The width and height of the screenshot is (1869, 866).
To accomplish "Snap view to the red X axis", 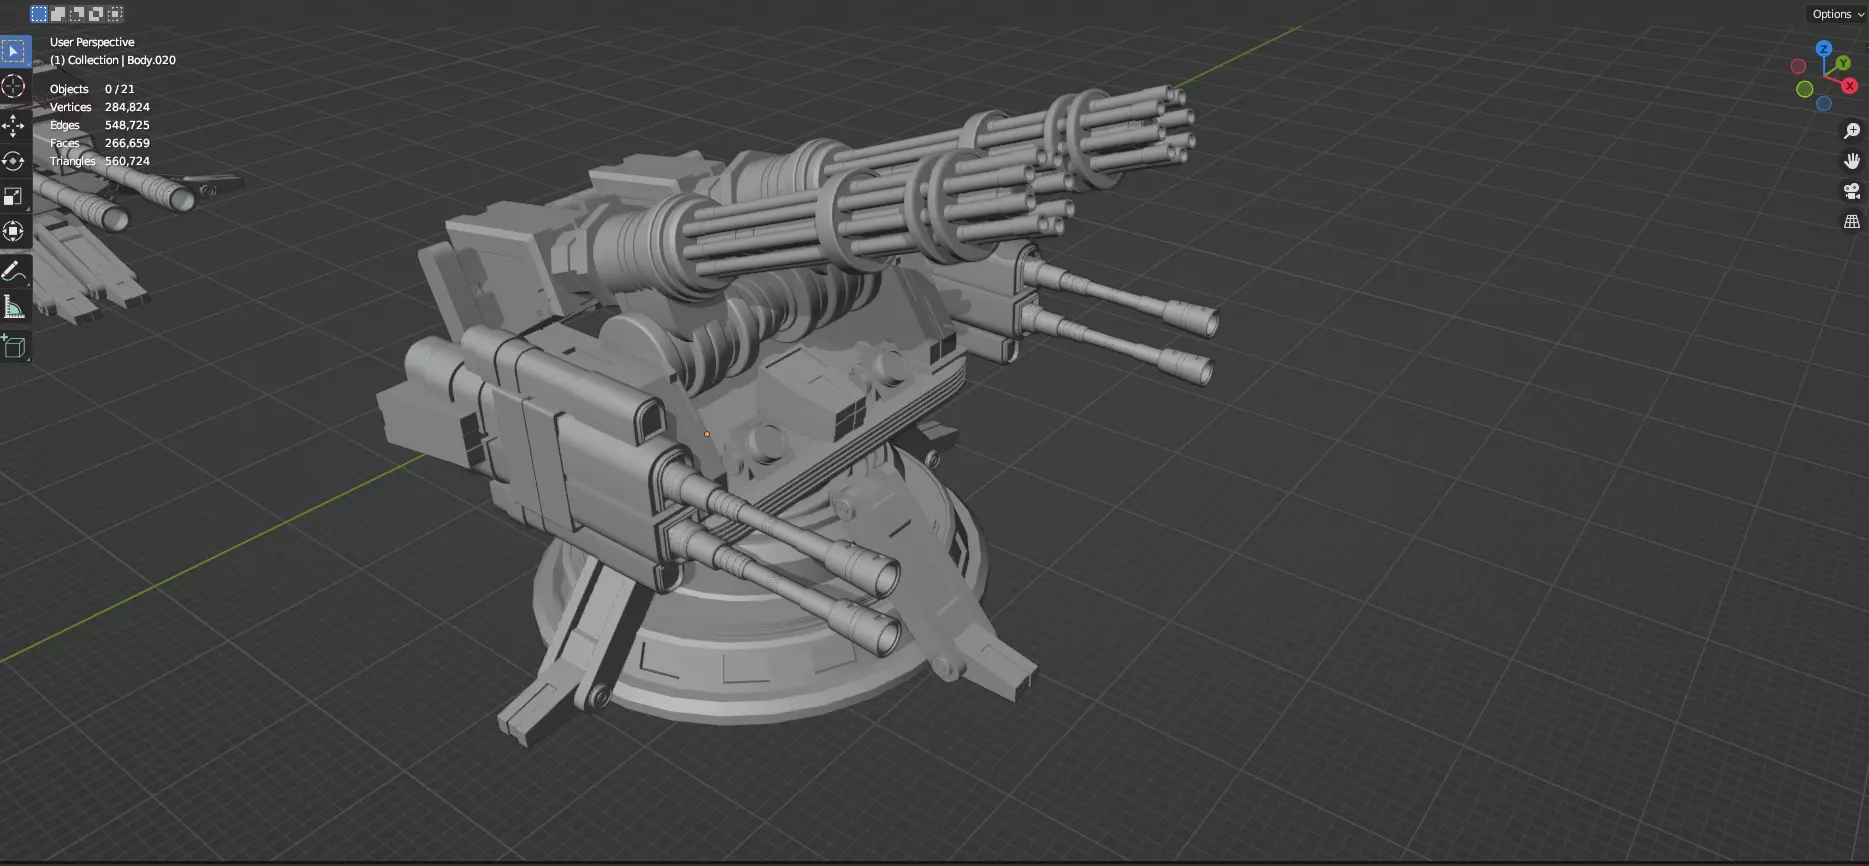I will pyautogui.click(x=1850, y=86).
